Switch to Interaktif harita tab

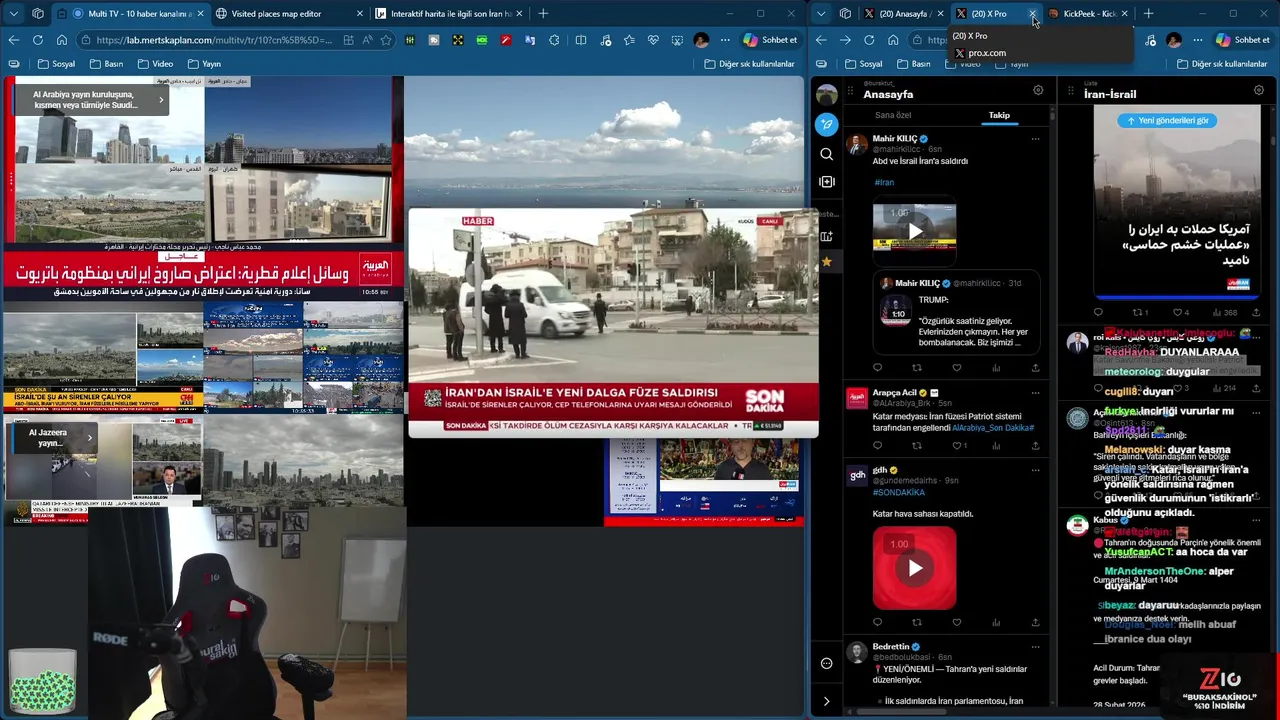448,13
